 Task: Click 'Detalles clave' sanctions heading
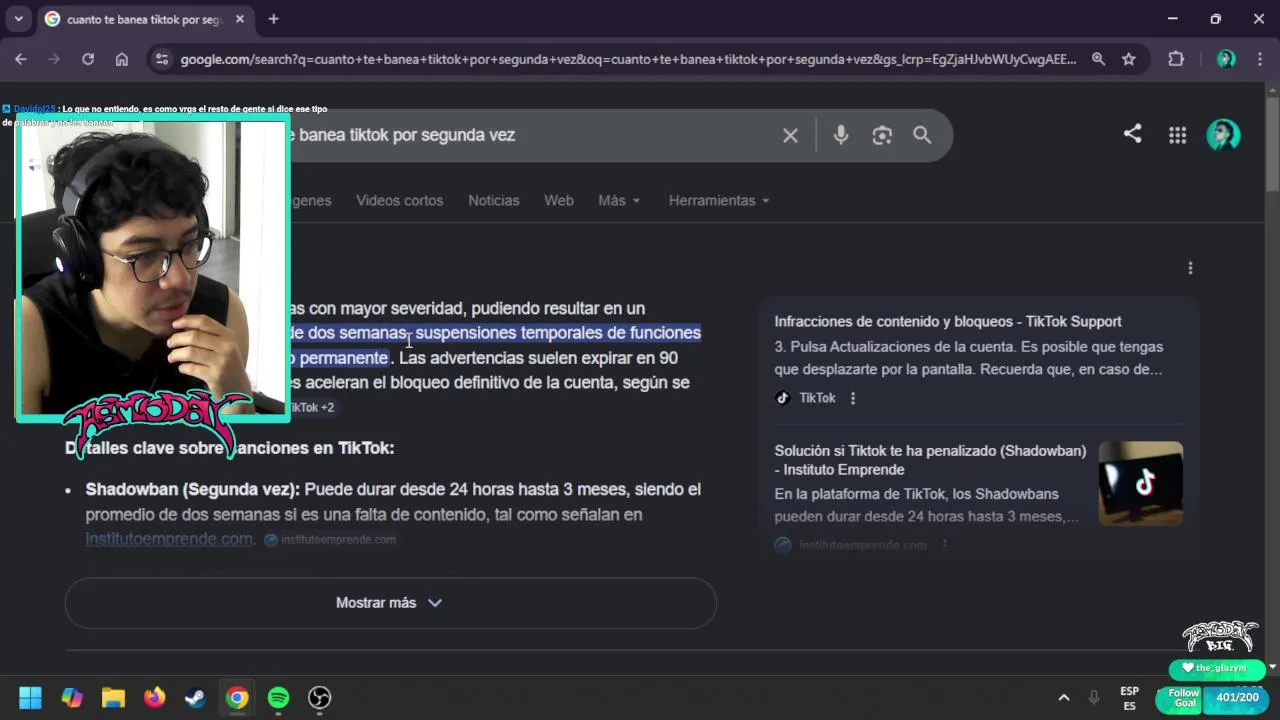(230, 448)
